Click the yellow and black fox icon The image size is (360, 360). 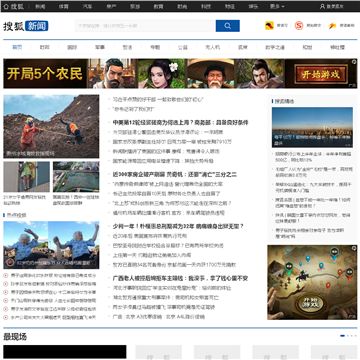[269, 26]
